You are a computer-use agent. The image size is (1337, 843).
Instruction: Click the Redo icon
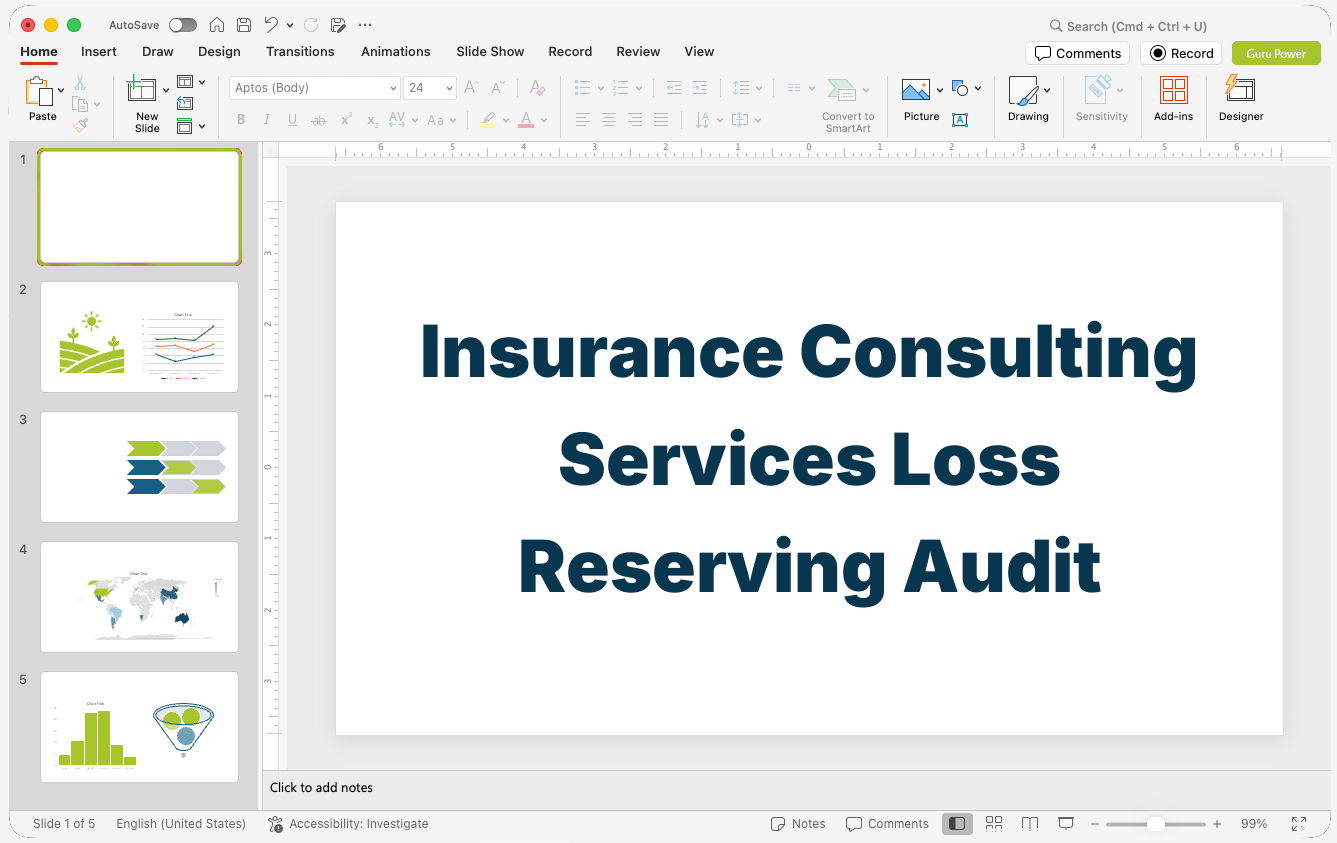(311, 25)
